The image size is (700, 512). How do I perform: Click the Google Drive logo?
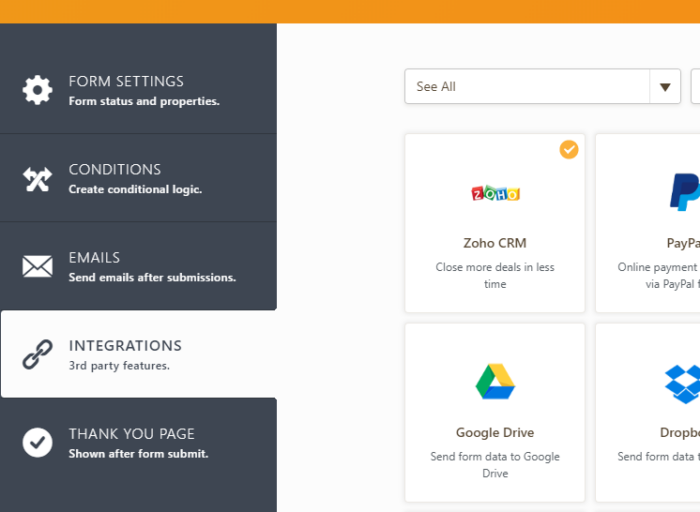(x=495, y=381)
